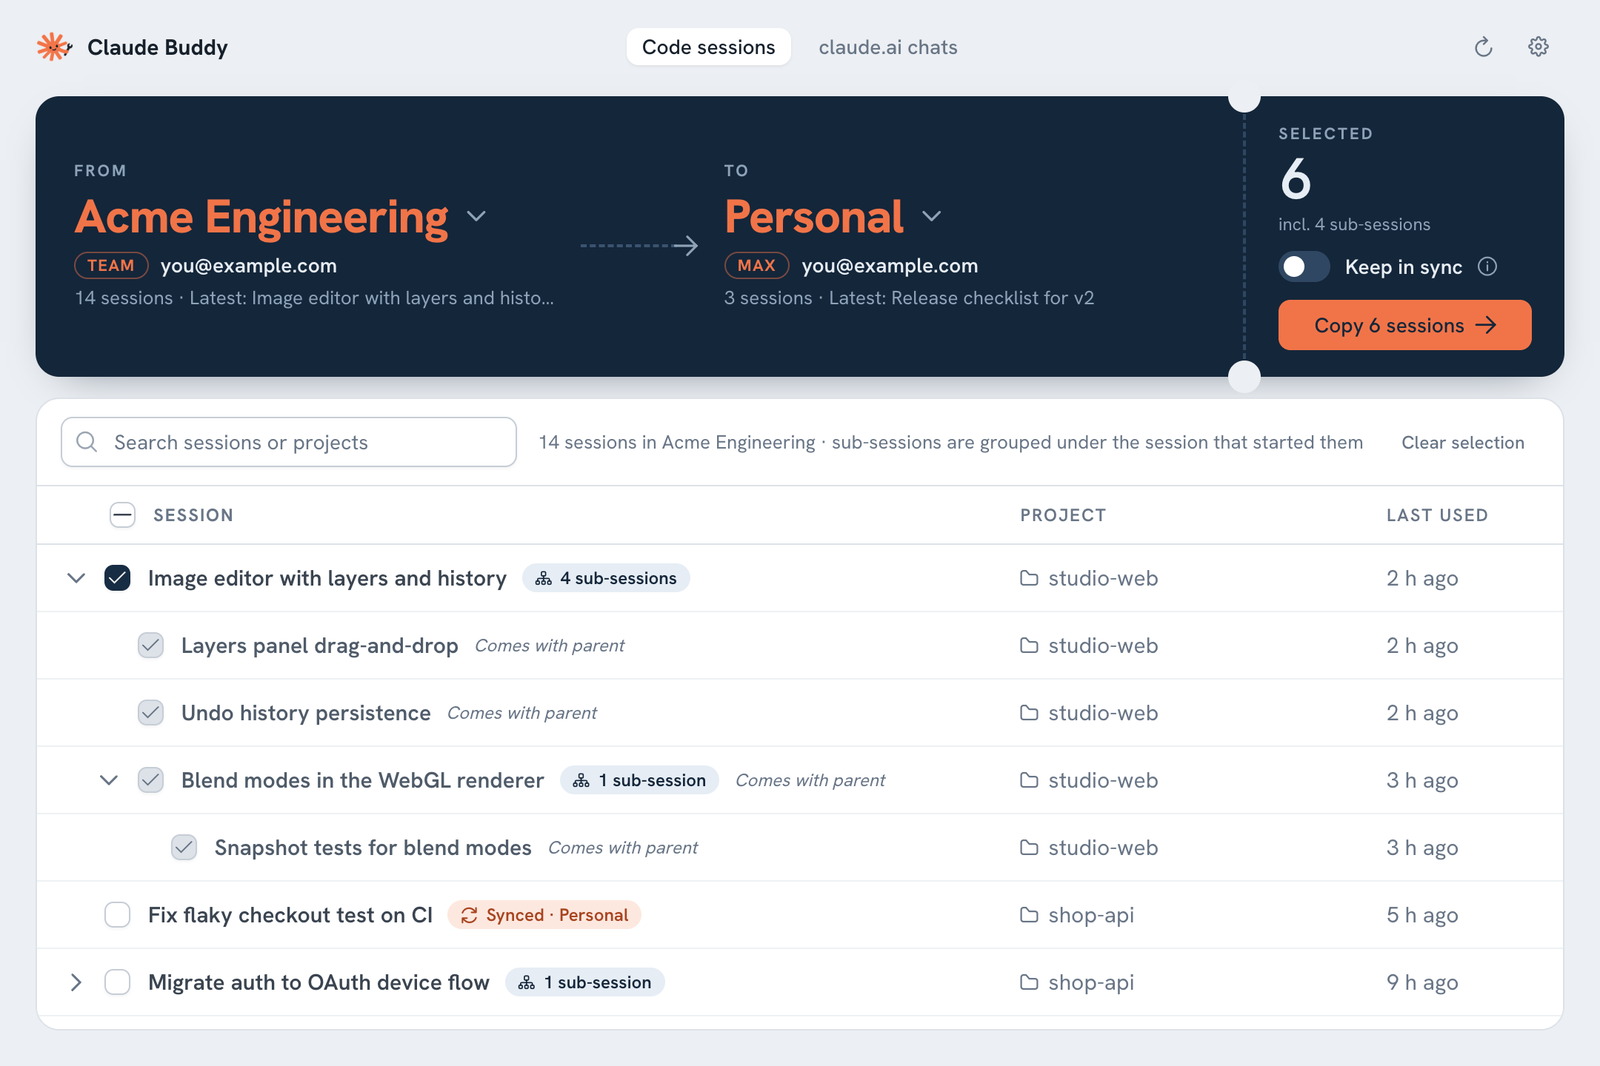This screenshot has height=1066, width=1600.
Task: Toggle the select-all checkbox in header
Action: pyautogui.click(x=122, y=515)
